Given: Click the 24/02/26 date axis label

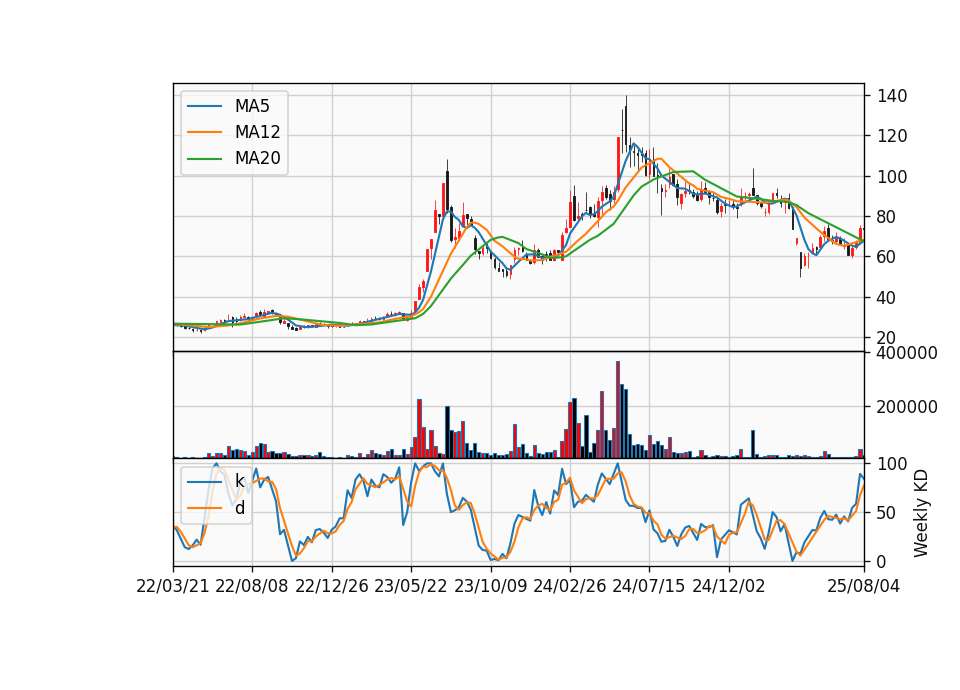Looking at the screenshot, I should point(570,586).
